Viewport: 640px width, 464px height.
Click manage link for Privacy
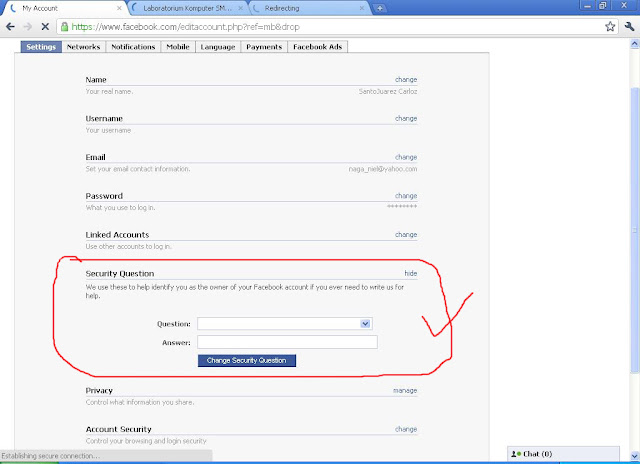pos(405,391)
